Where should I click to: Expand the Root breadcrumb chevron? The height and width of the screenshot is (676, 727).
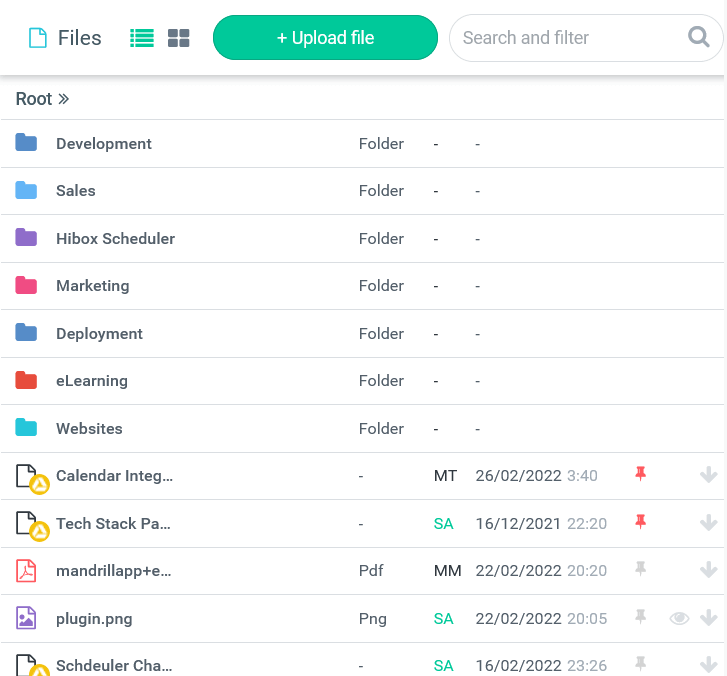click(64, 99)
